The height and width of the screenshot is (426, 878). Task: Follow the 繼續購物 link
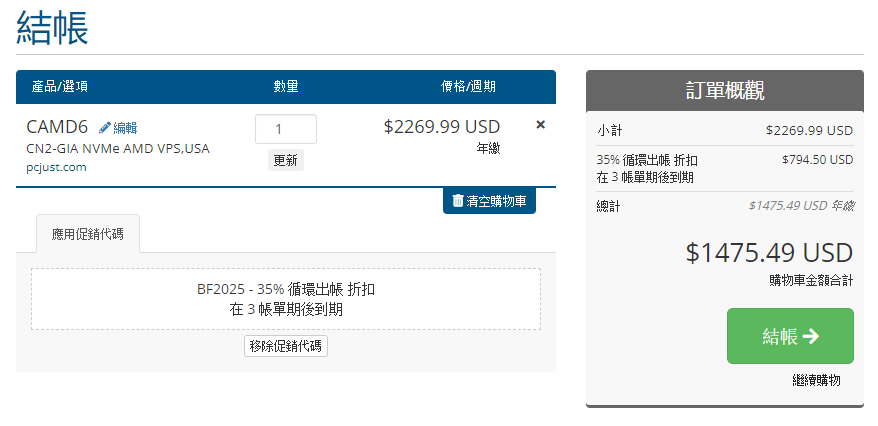point(815,380)
